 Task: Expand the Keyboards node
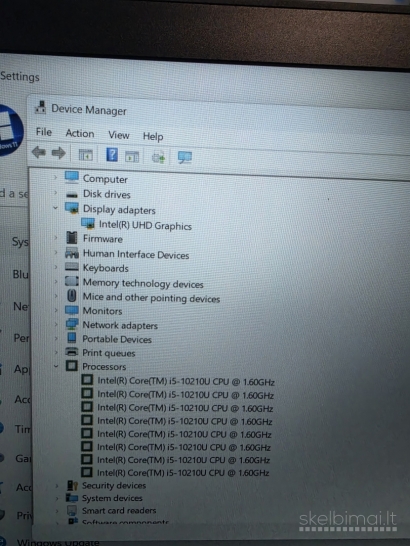(x=55, y=267)
